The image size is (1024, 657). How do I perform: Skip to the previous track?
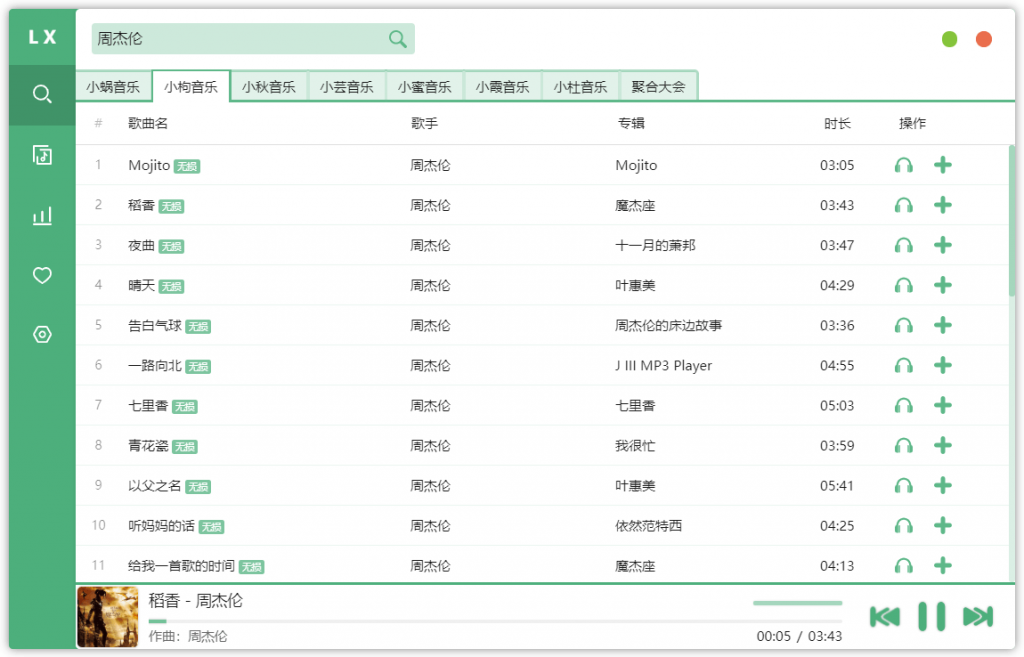point(884,616)
